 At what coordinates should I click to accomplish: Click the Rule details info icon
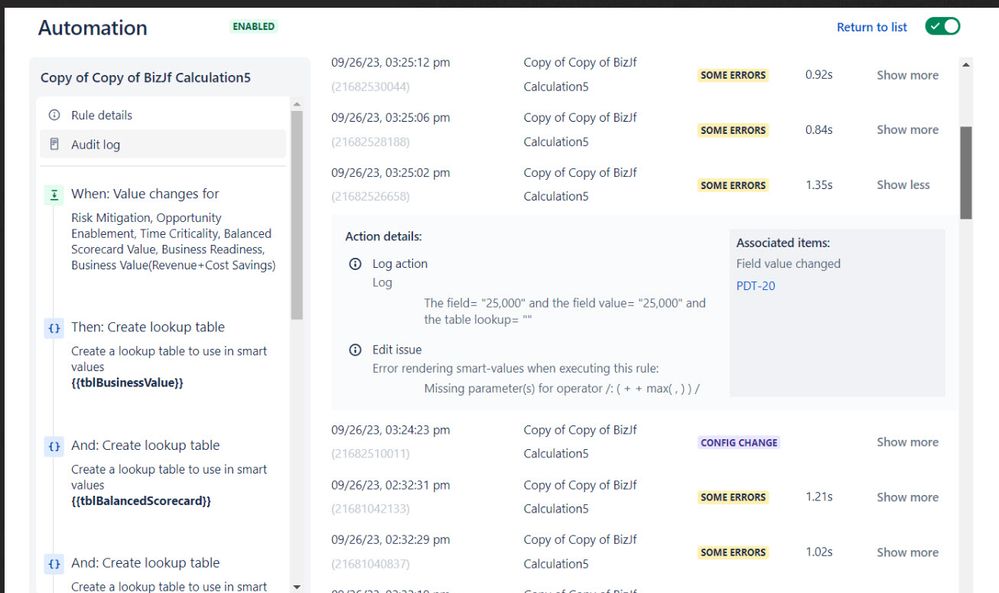55,115
